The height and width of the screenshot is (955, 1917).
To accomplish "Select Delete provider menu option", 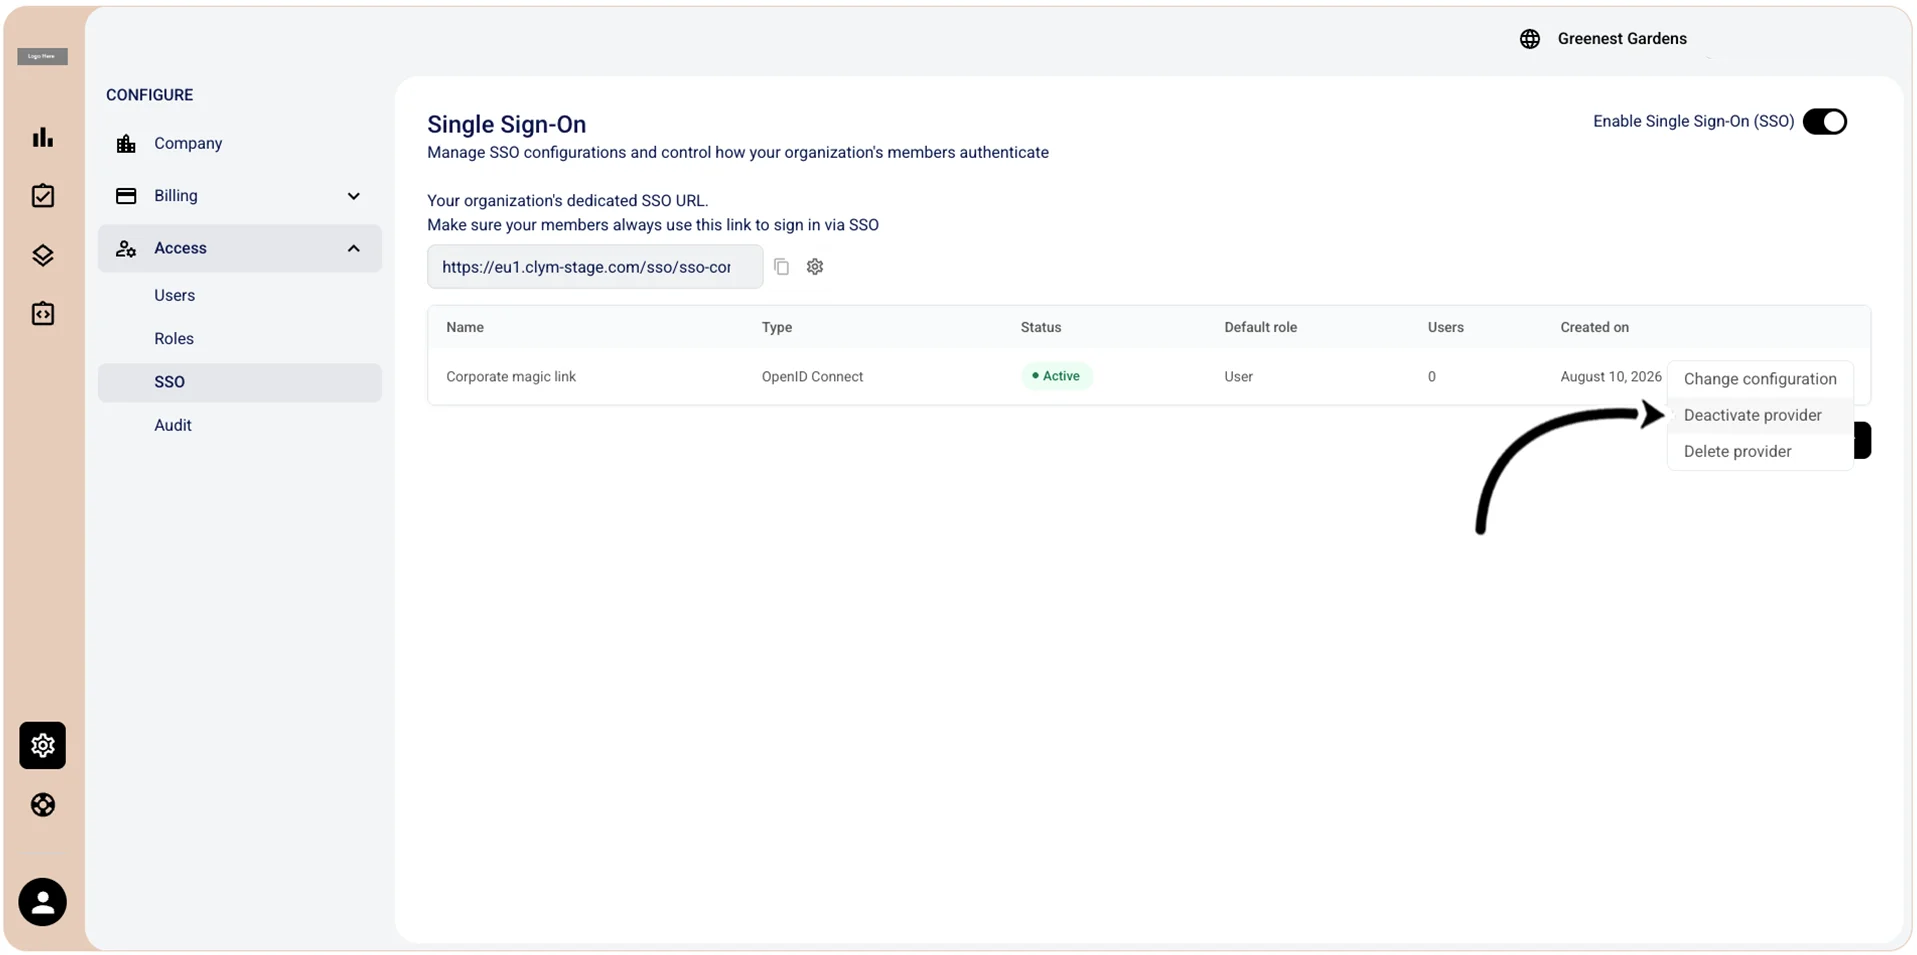I will tap(1760, 451).
